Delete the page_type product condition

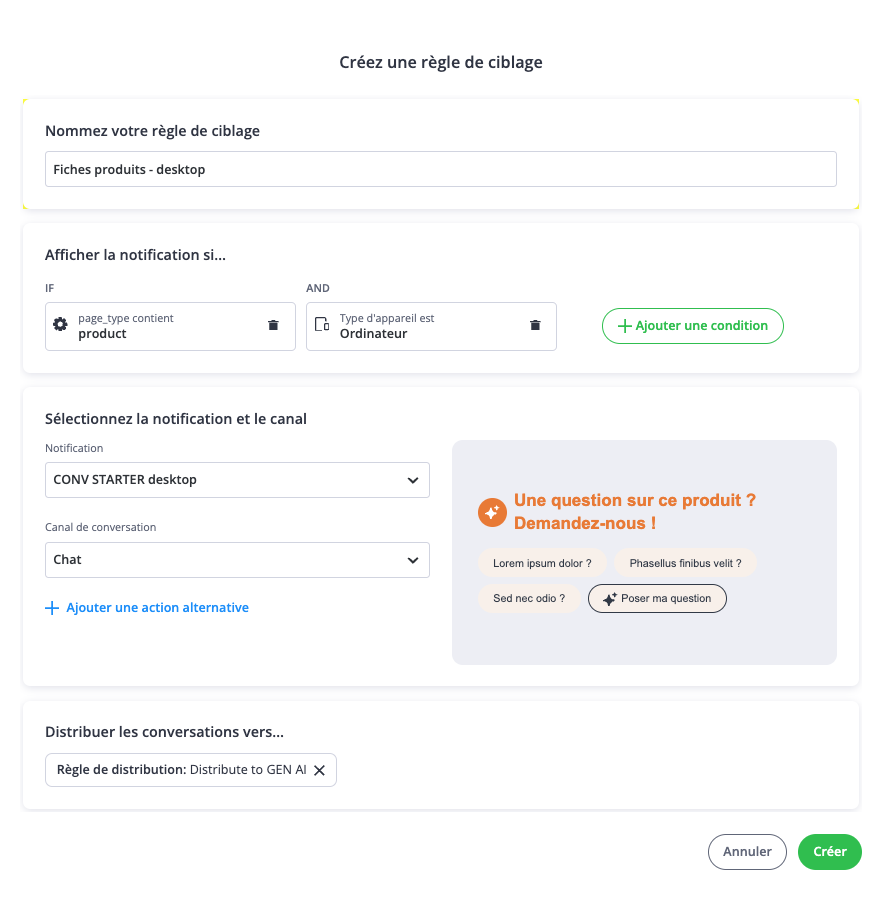tap(273, 326)
